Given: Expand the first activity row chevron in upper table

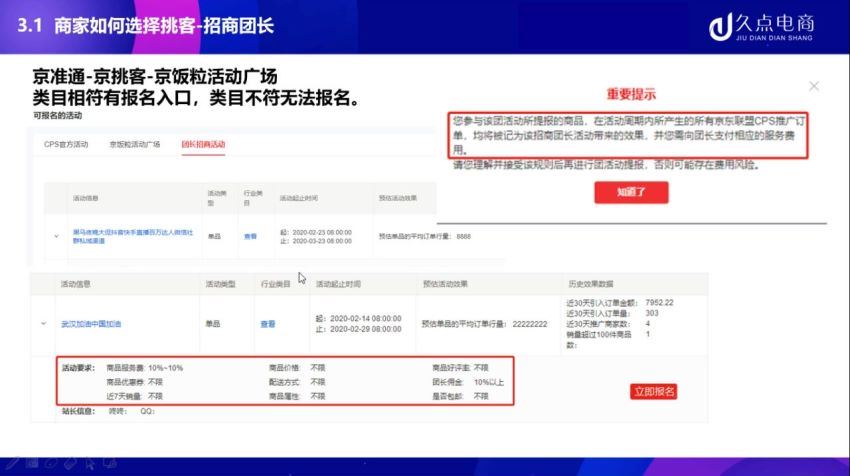Looking at the screenshot, I should tap(56, 236).
